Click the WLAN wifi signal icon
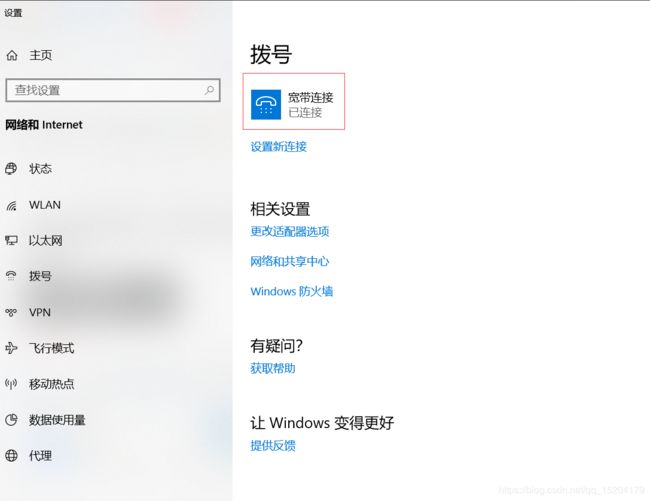 tap(11, 205)
